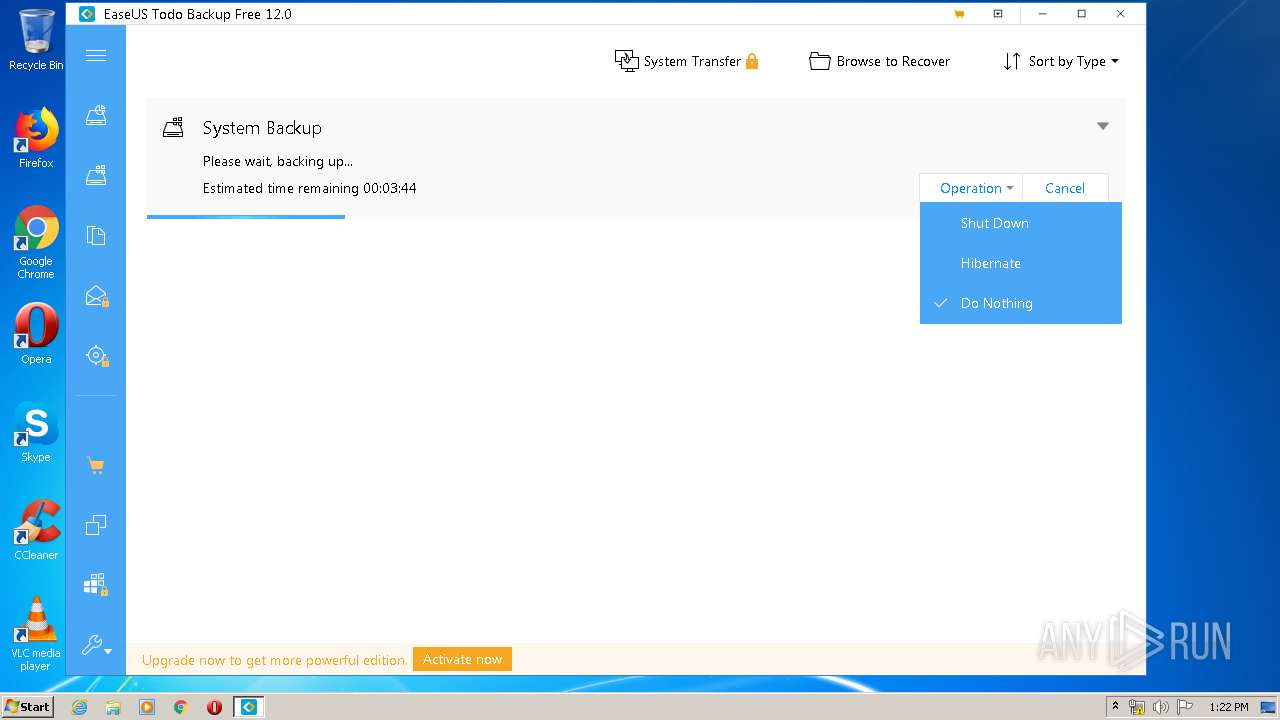This screenshot has width=1280, height=720.
Task: Select the Opera desktop shortcut
Action: tap(36, 333)
